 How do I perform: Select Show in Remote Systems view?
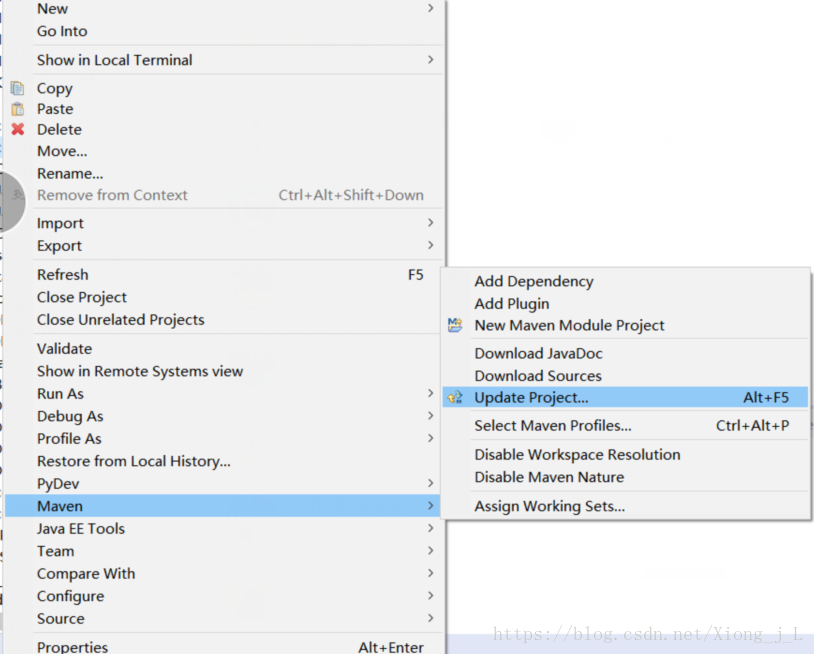point(225,371)
